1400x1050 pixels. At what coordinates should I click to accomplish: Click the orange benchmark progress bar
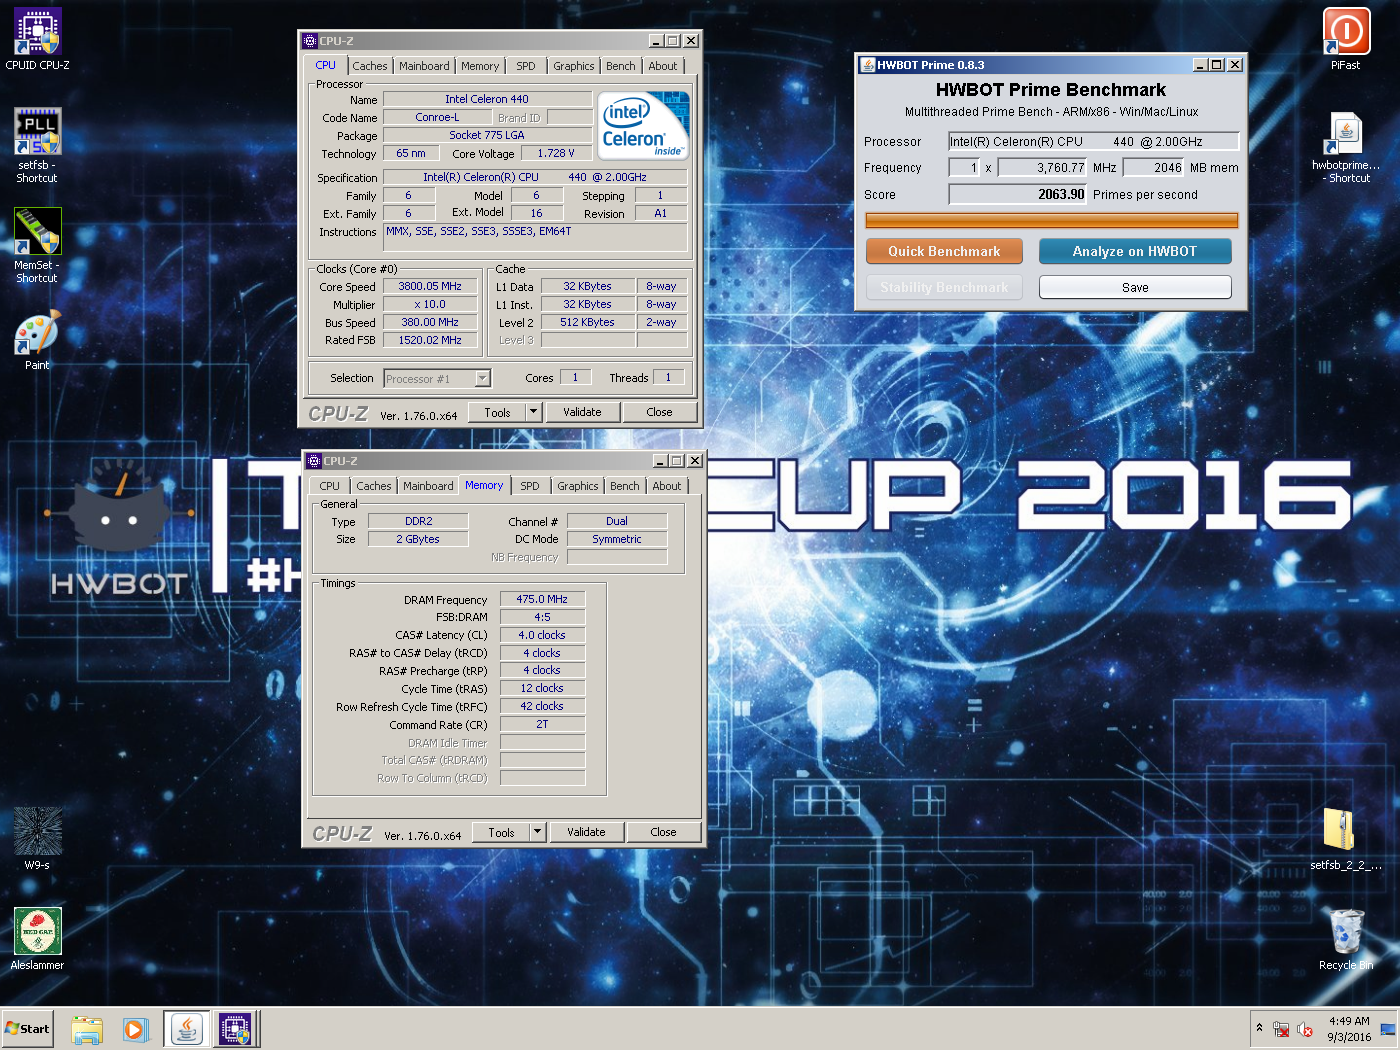pos(1052,221)
